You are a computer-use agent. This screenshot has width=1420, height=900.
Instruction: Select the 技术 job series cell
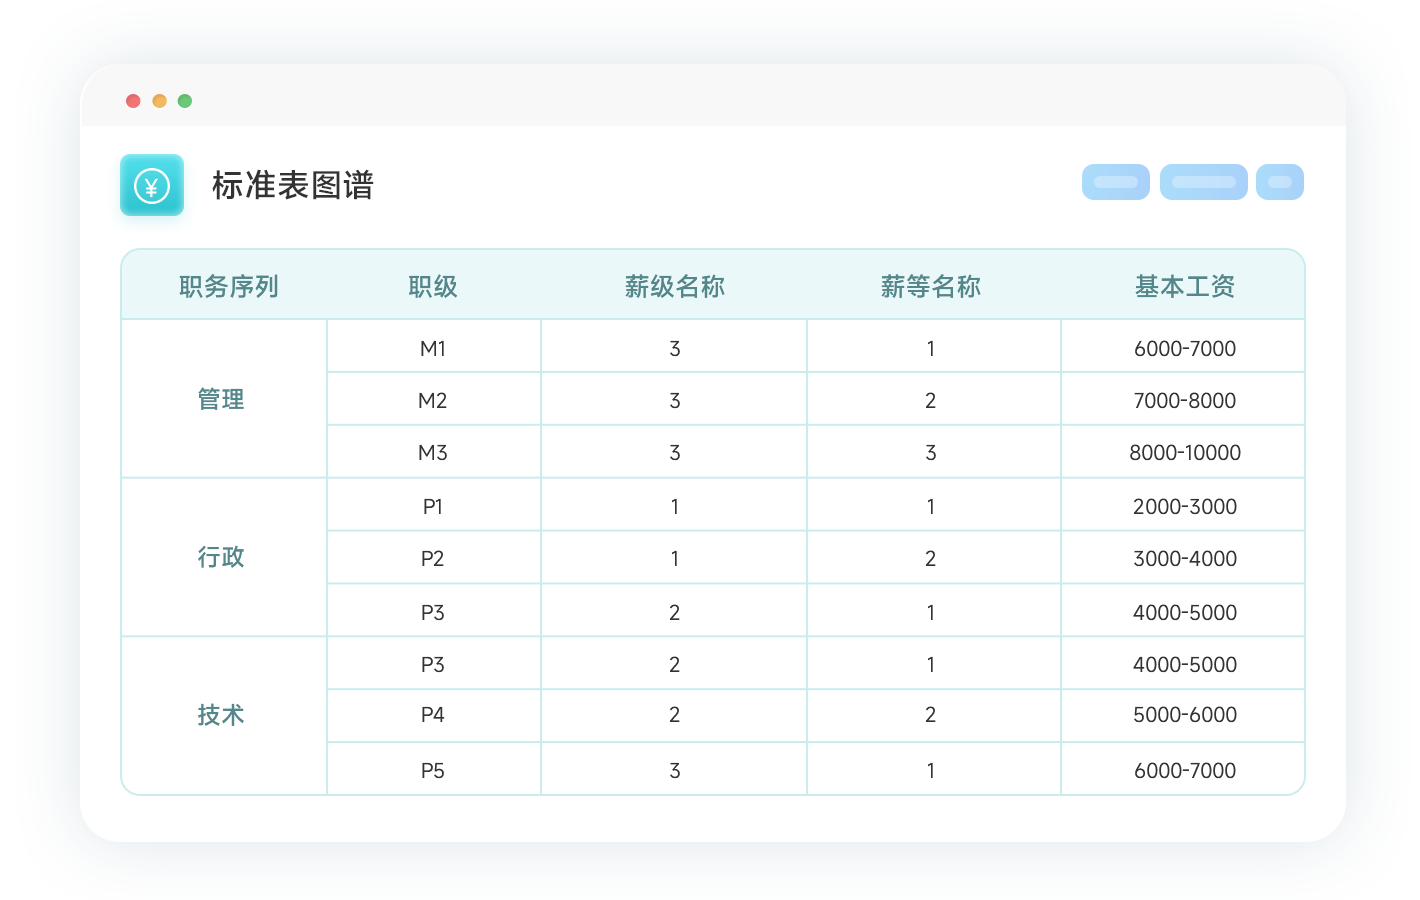tap(221, 715)
